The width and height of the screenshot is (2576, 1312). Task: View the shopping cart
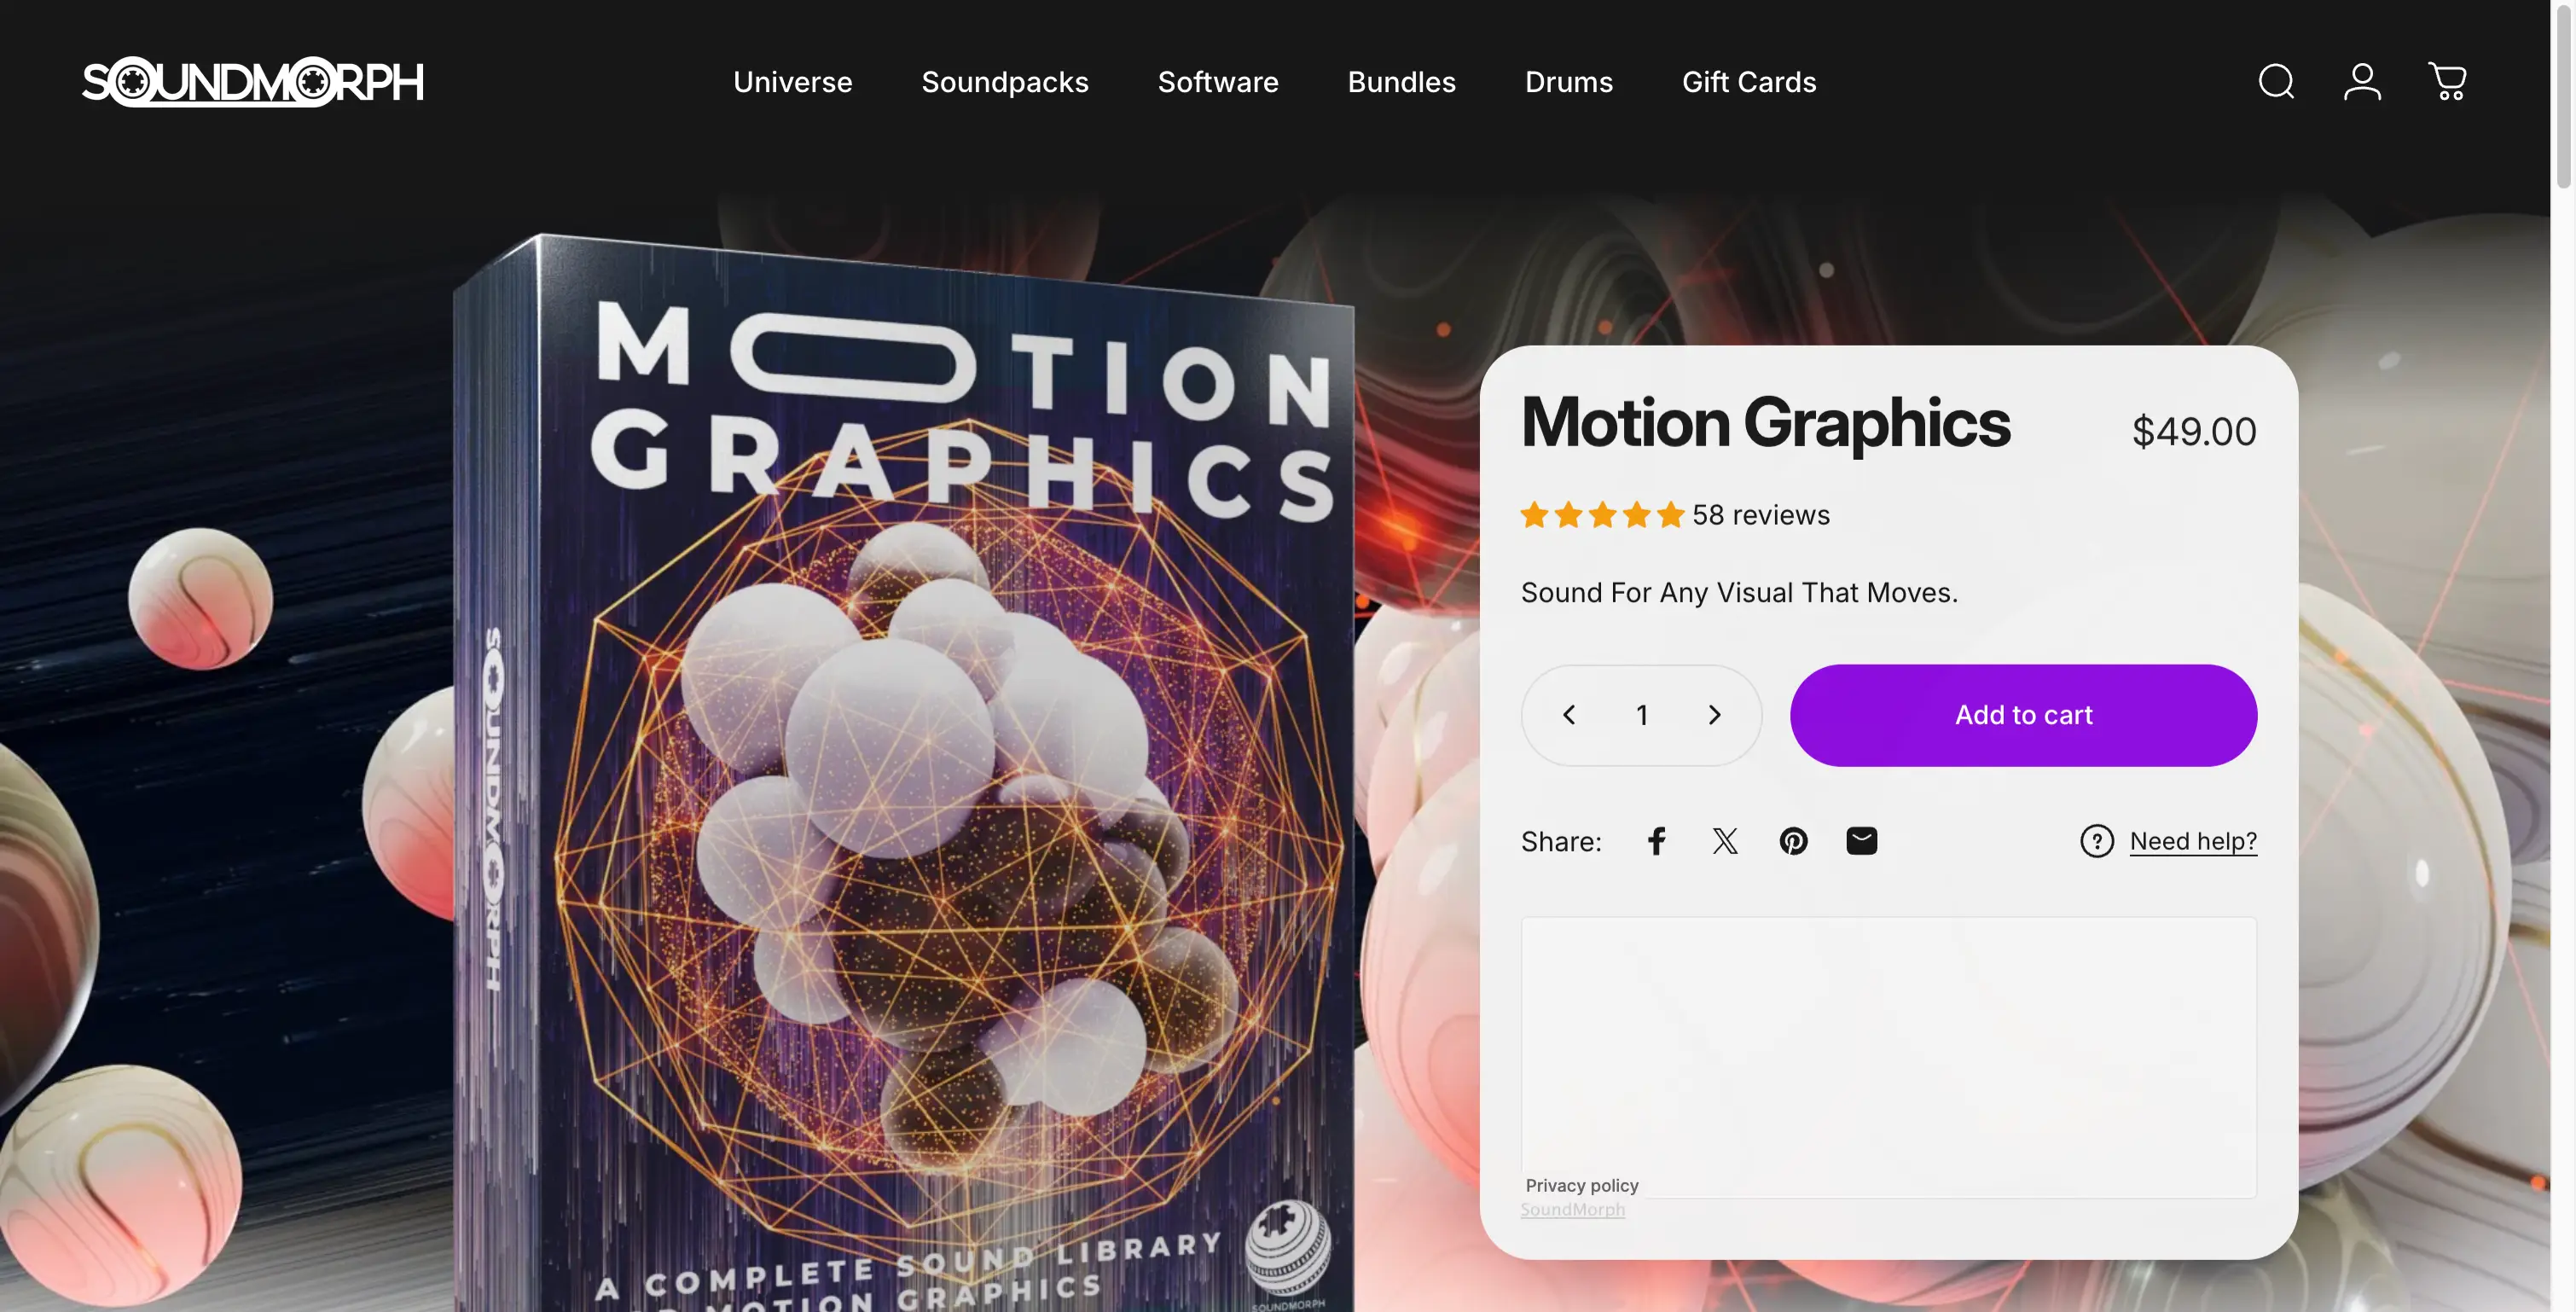tap(2447, 82)
